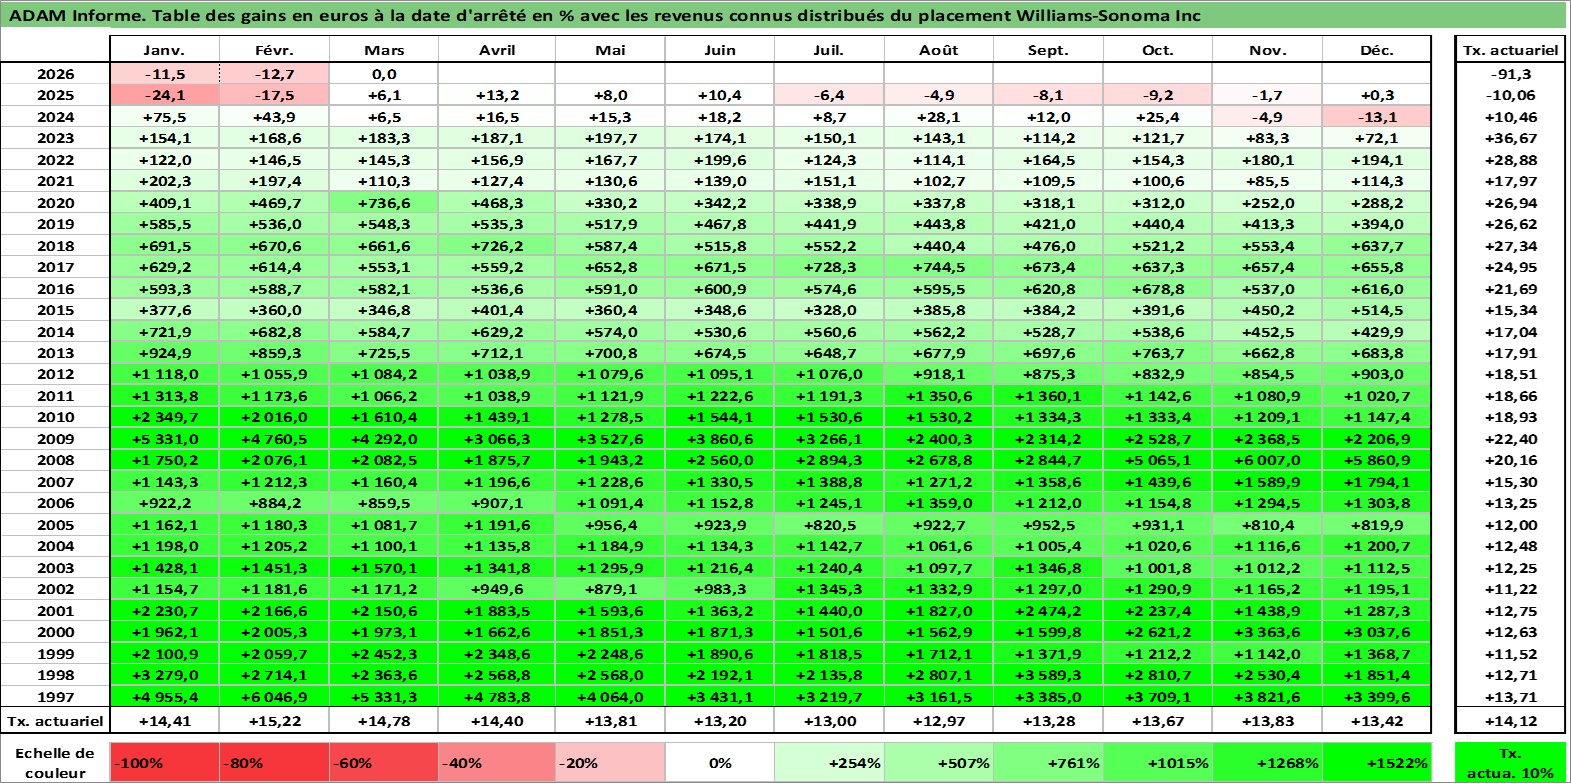Click the -80% red scale swatch

(274, 762)
